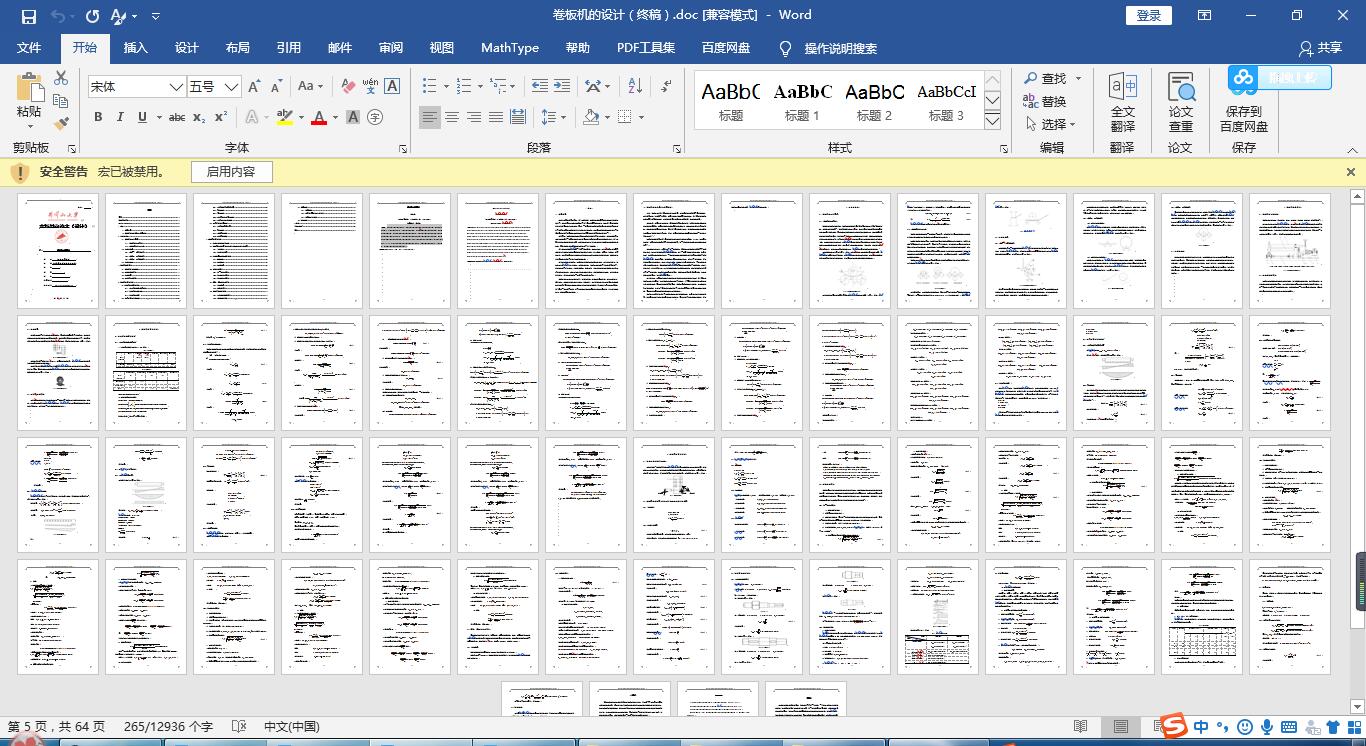1366x746 pixels.
Task: Increase font size with the grow font icon
Action: 254,87
